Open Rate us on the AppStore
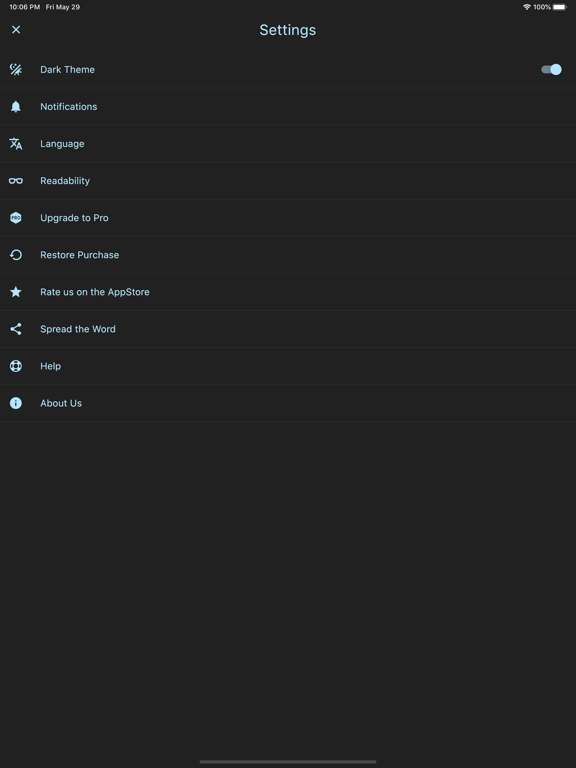Image resolution: width=576 pixels, height=768 pixels. pos(288,292)
